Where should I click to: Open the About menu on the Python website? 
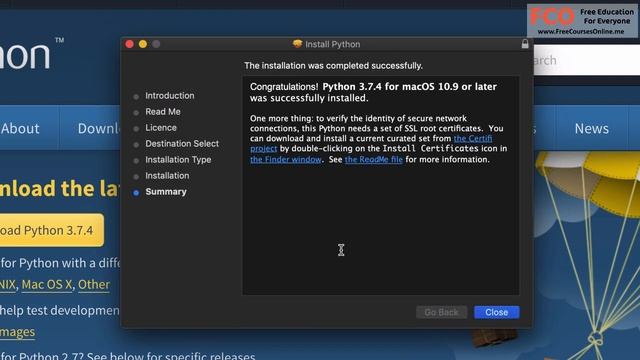(x=20, y=129)
